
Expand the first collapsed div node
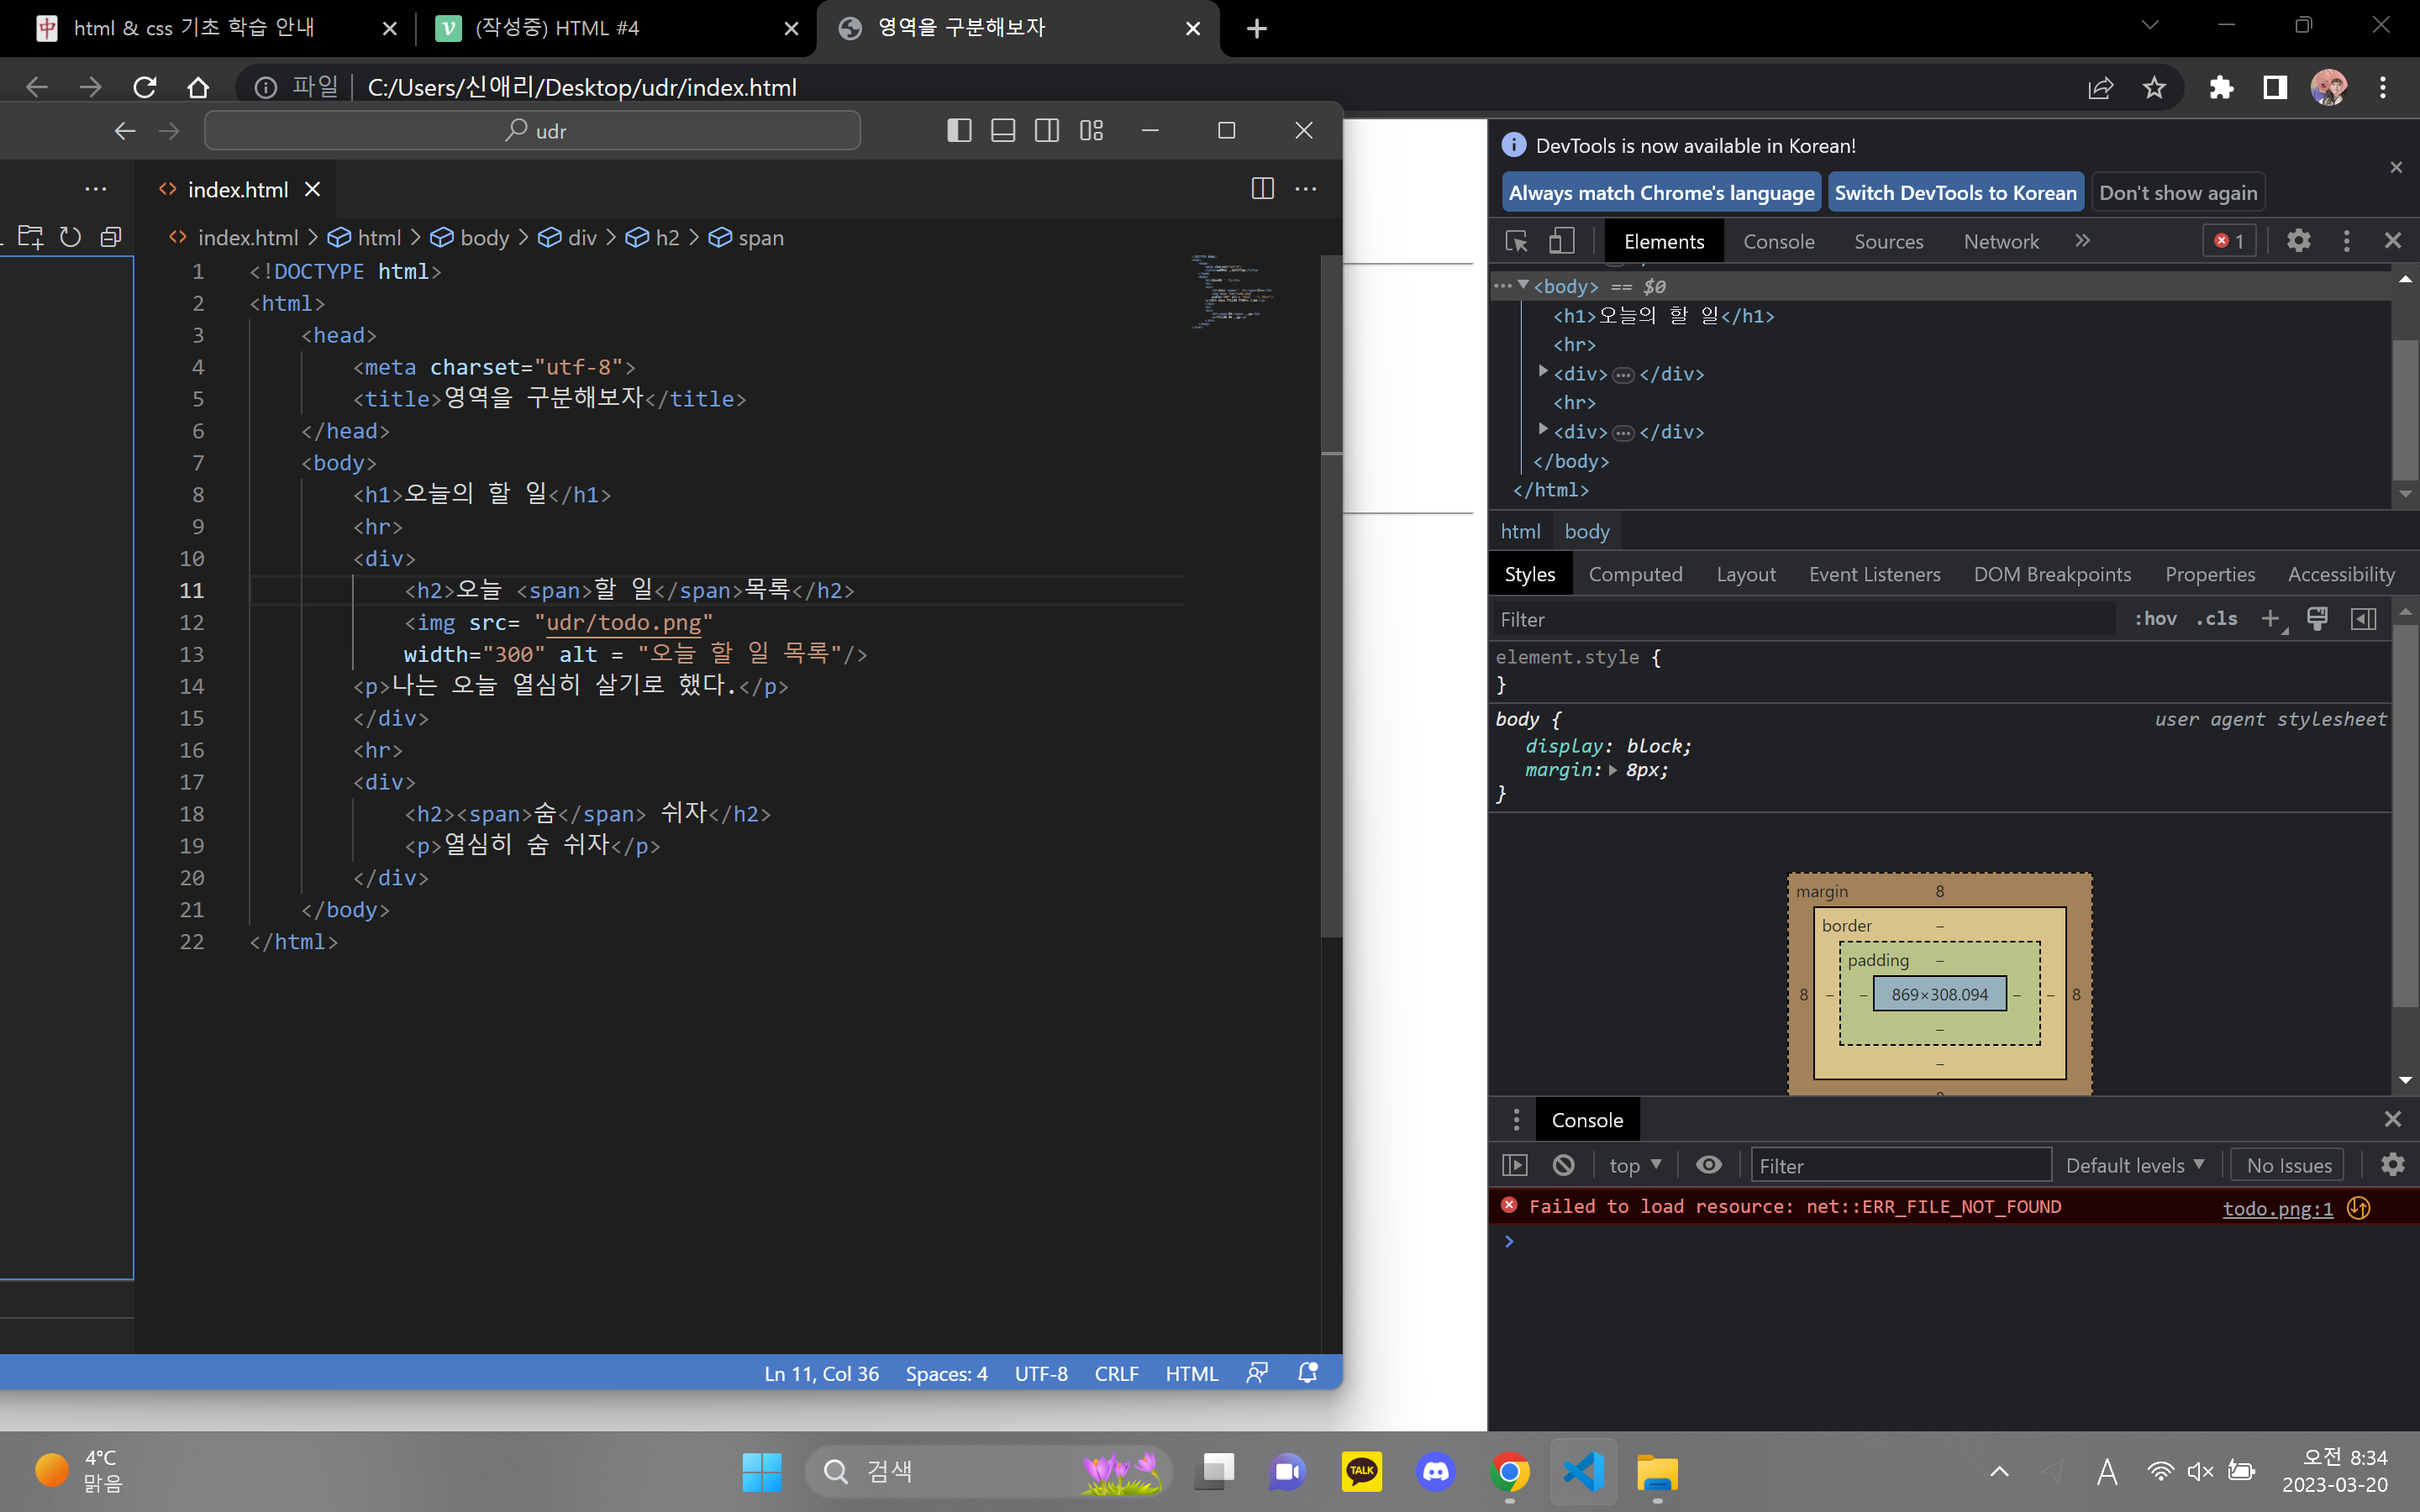[1543, 373]
